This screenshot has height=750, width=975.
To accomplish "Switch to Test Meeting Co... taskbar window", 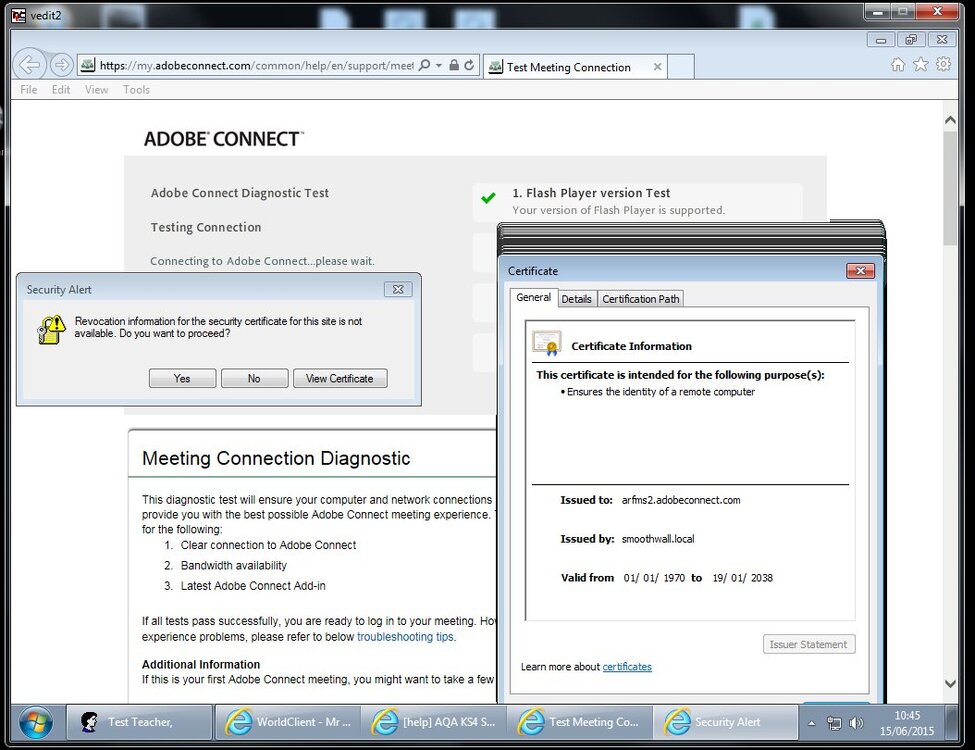I will 580,722.
